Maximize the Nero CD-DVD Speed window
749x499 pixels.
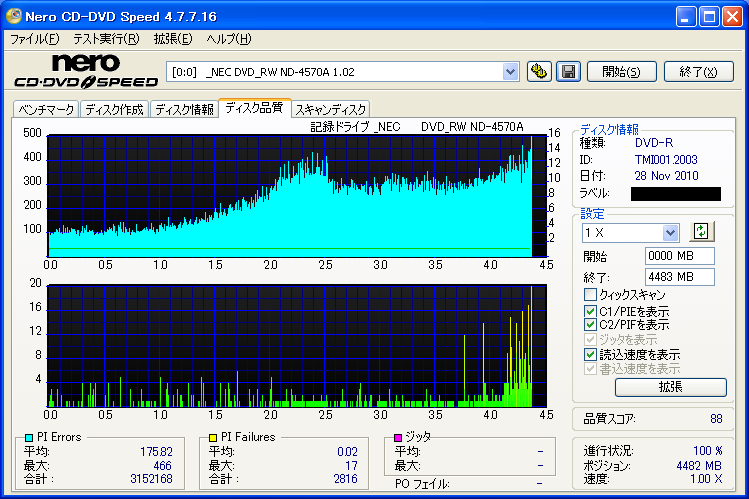709,17
